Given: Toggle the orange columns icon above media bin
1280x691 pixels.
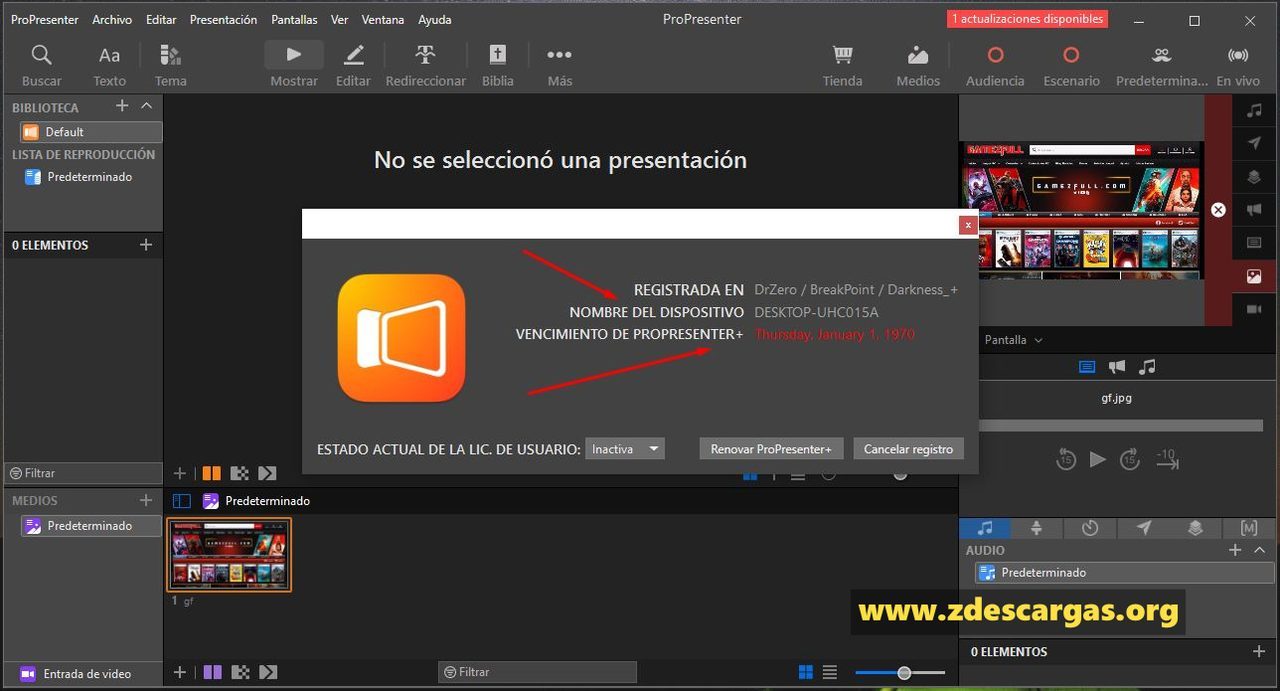Looking at the screenshot, I should (x=212, y=473).
